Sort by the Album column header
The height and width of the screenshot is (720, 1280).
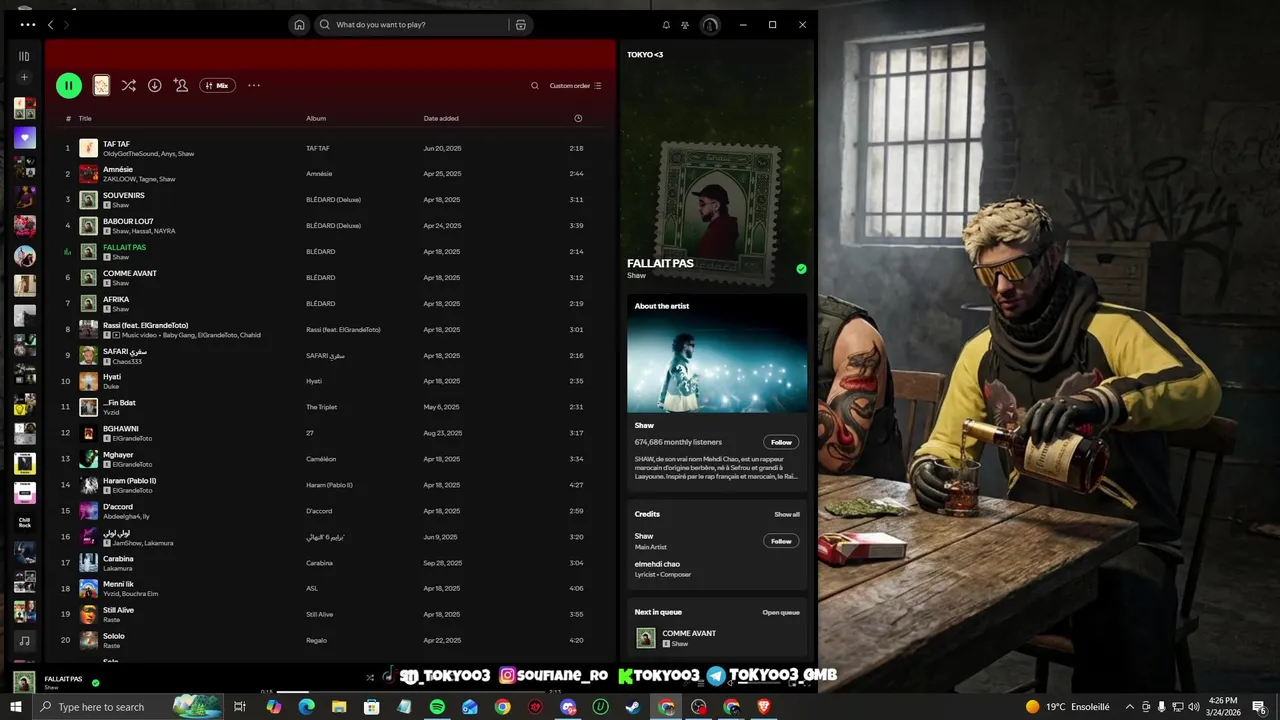click(x=316, y=118)
